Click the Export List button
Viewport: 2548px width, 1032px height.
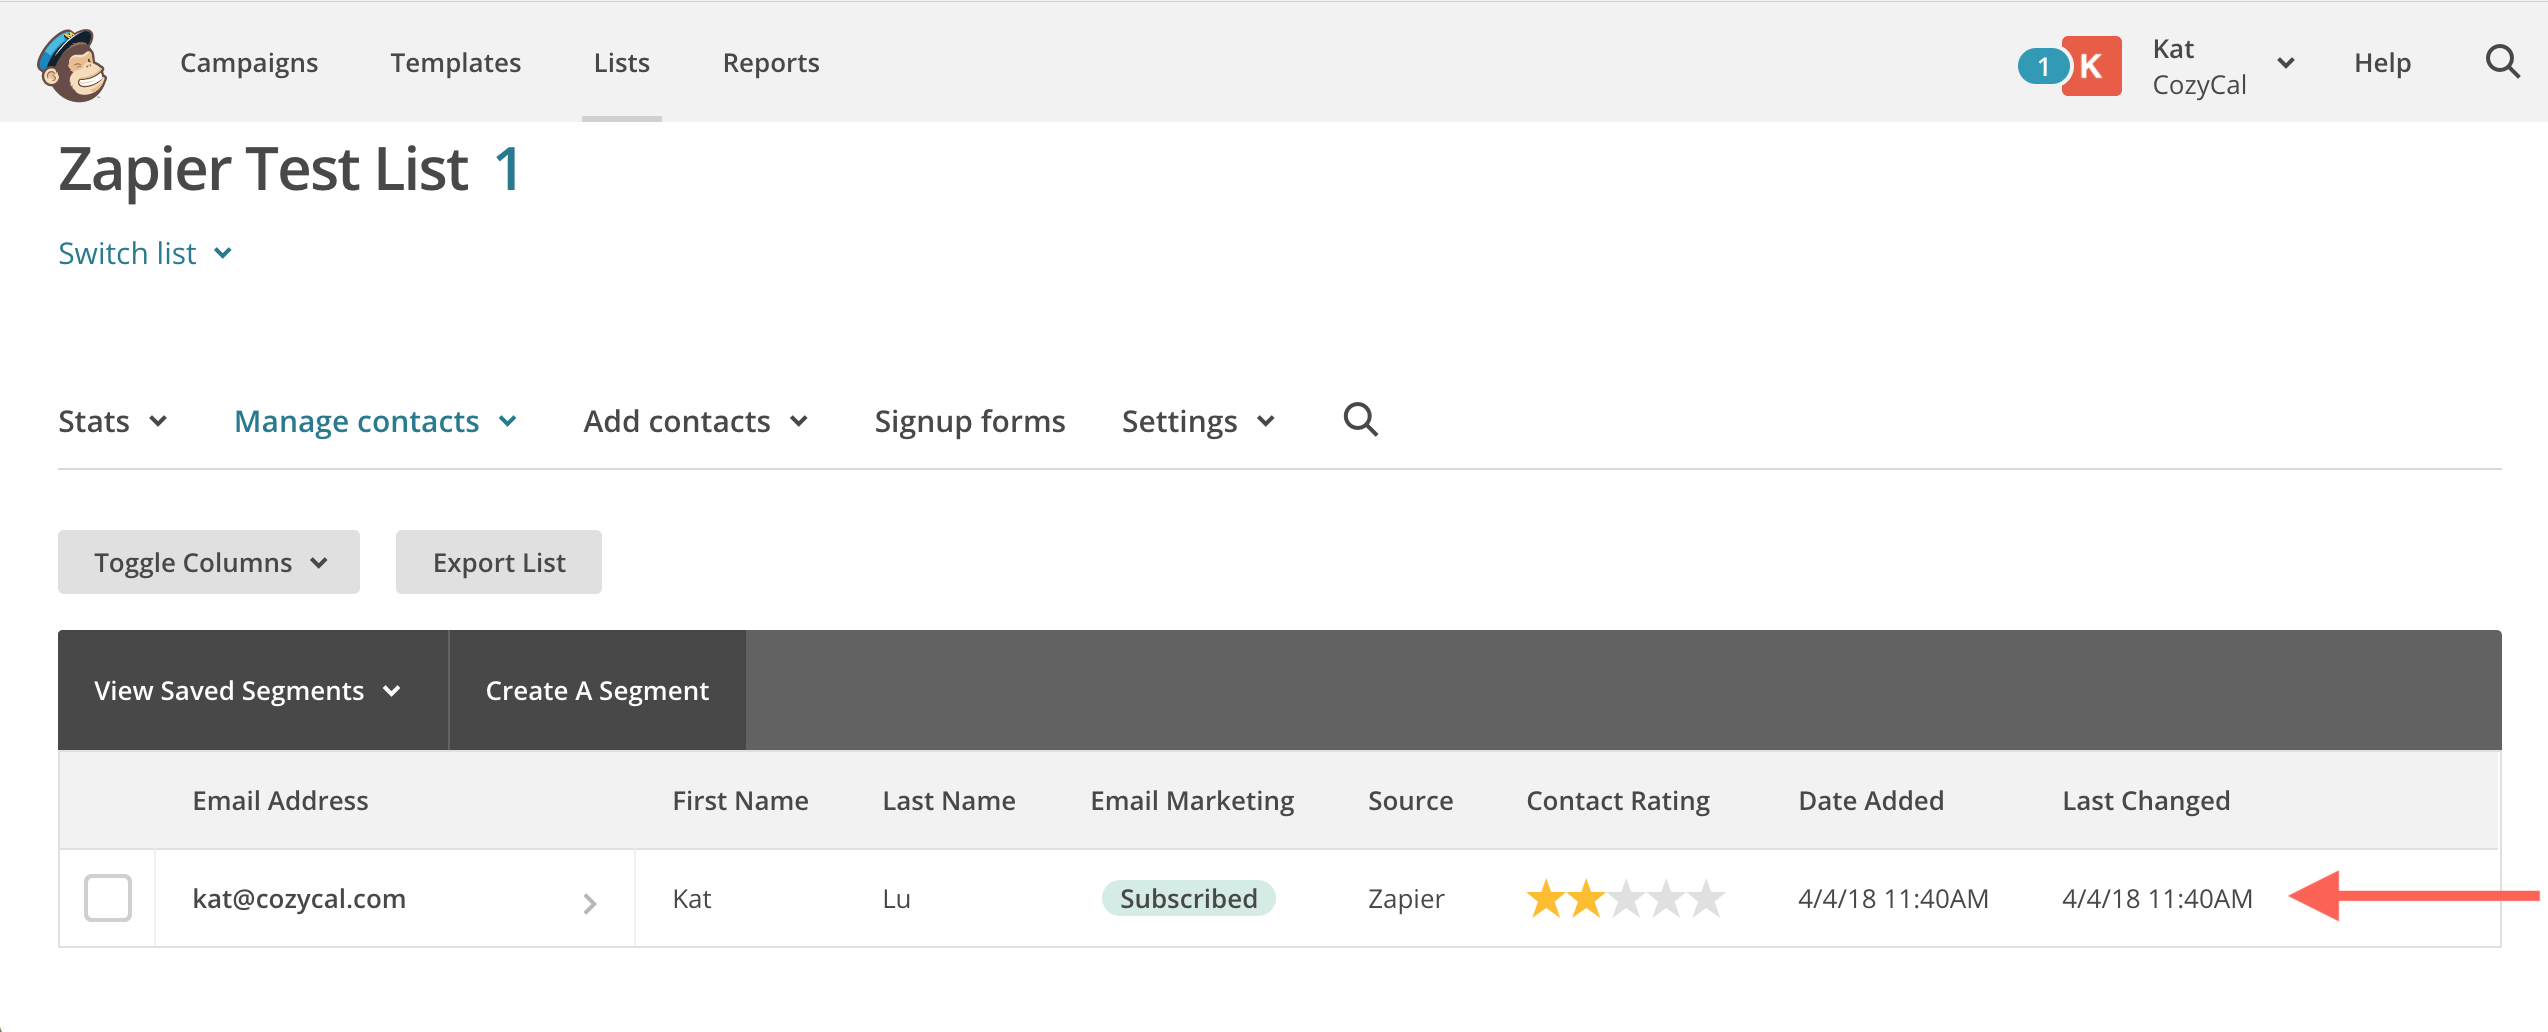coord(499,563)
